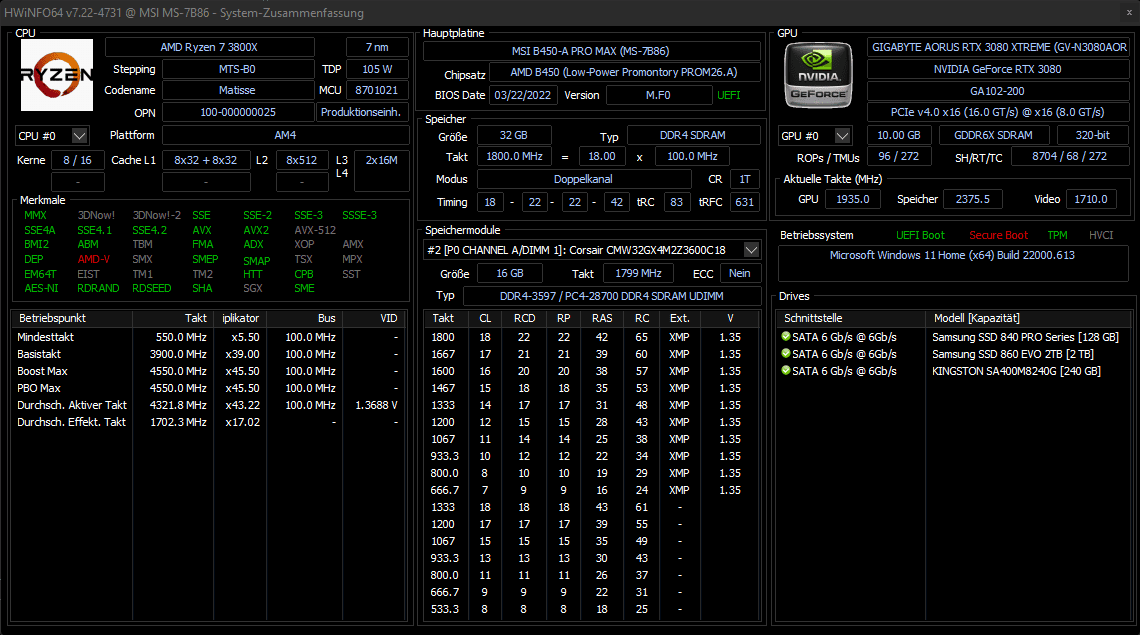Open the GPU #0 selector dropdown

click(842, 136)
